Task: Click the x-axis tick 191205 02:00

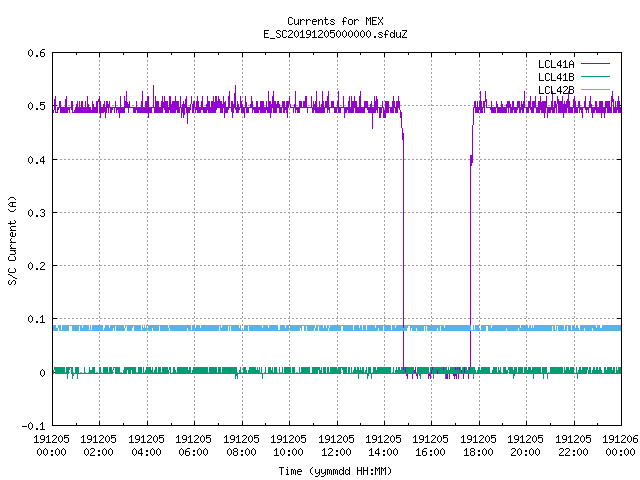Action: pos(98,445)
